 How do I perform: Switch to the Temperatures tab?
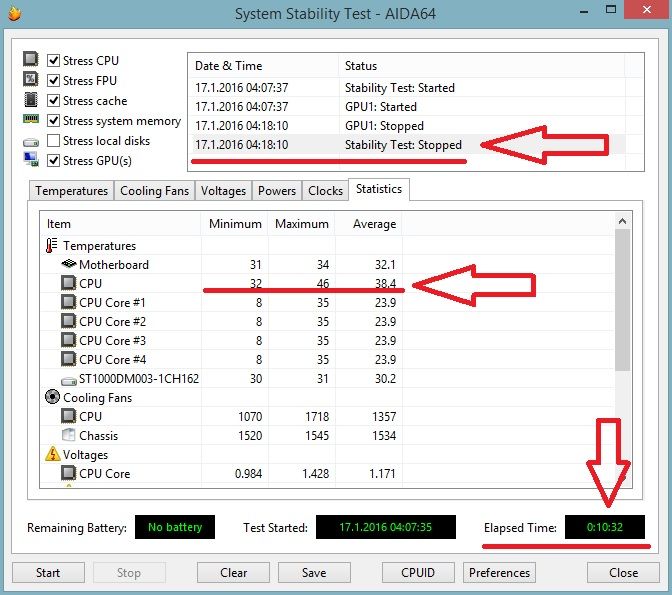click(72, 191)
